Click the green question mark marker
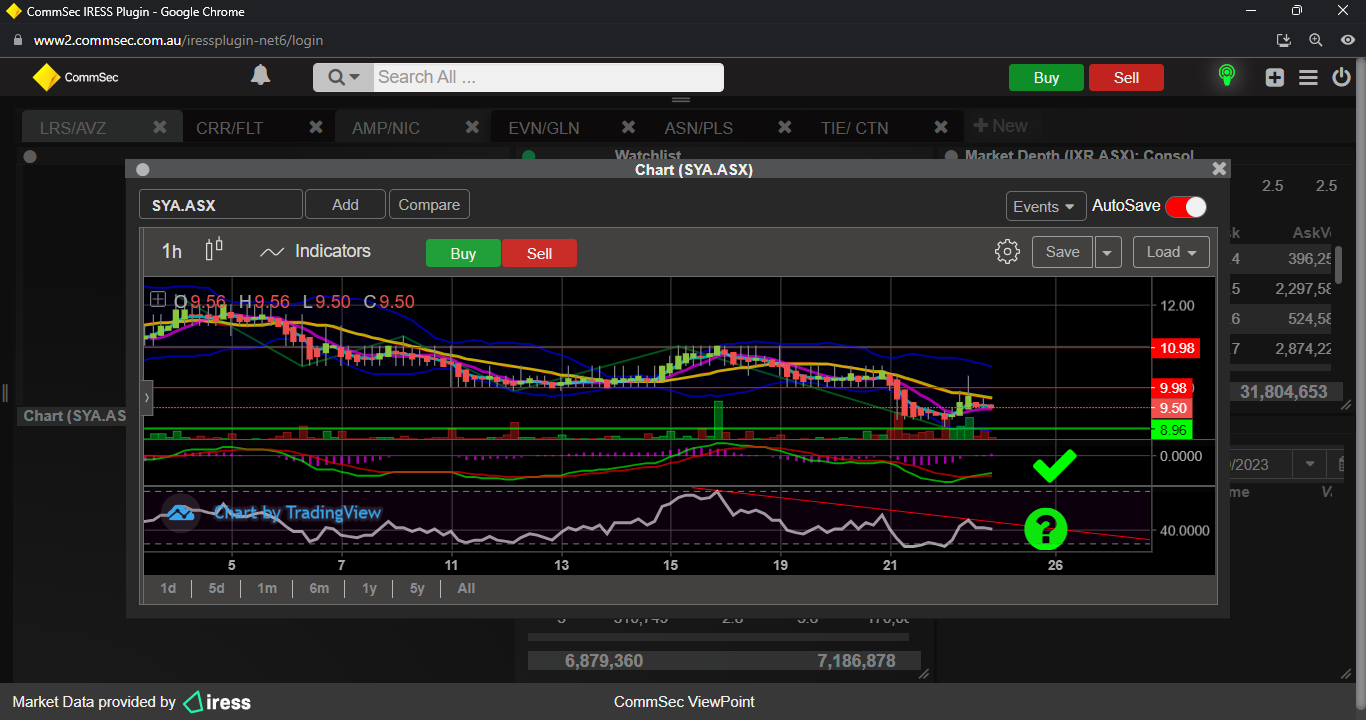 [x=1045, y=528]
